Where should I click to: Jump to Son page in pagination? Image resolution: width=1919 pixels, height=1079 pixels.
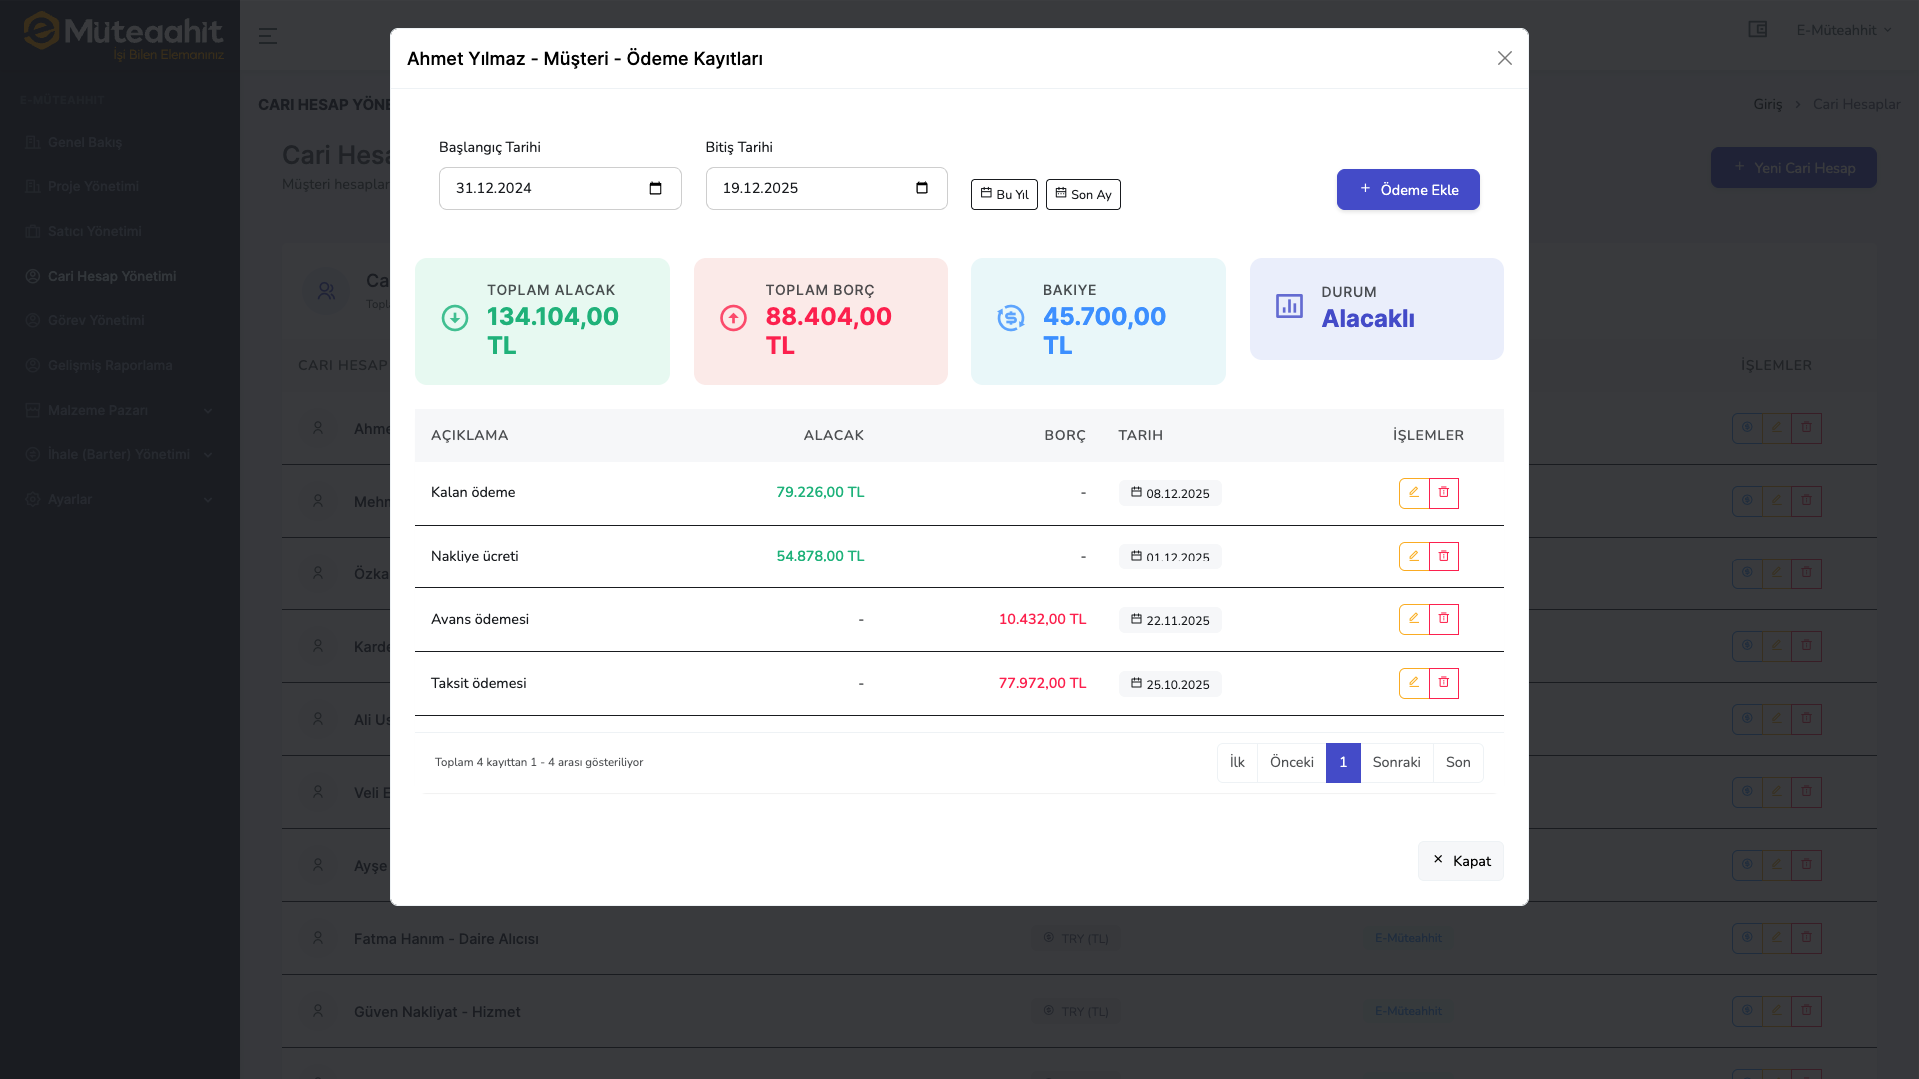click(1457, 762)
